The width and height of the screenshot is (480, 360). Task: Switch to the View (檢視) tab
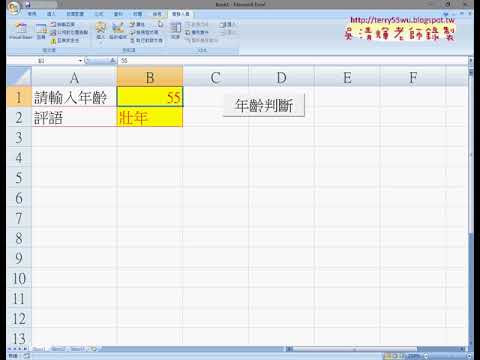[x=157, y=14]
